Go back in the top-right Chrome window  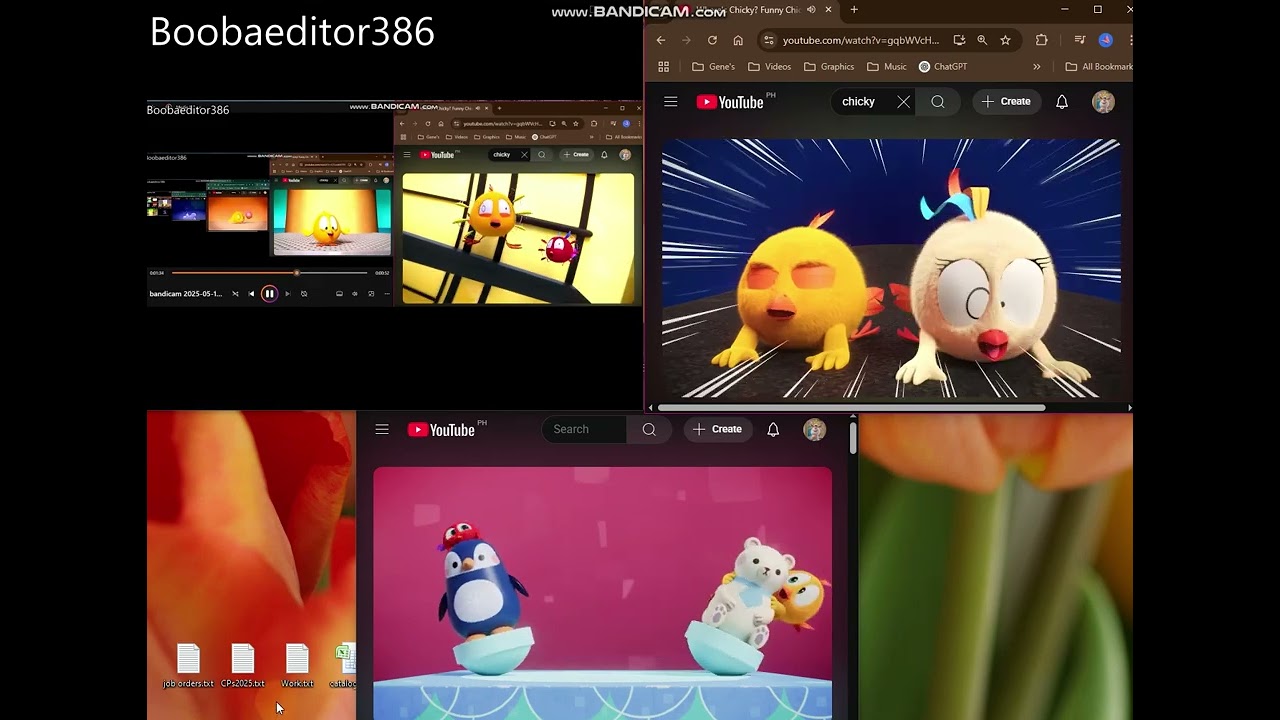click(661, 40)
